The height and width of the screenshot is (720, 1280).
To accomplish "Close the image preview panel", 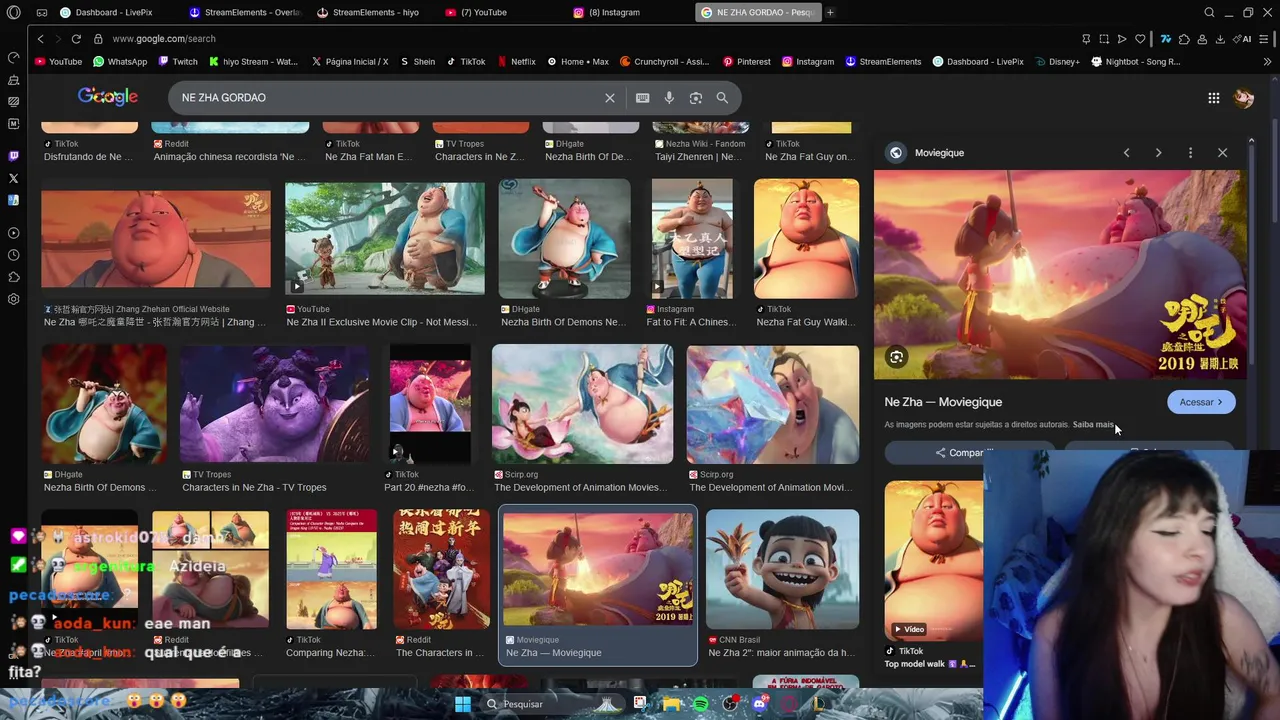I will [1222, 153].
